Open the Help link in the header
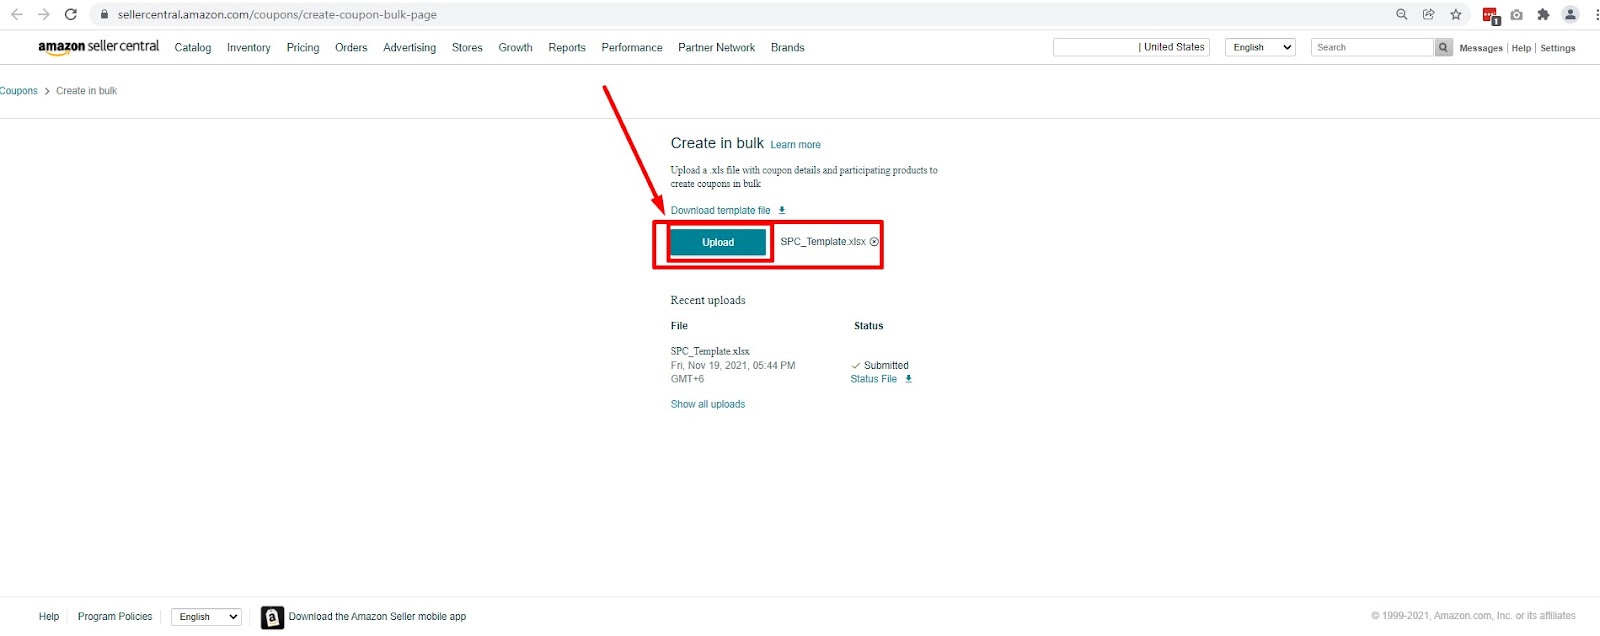 1521,48
